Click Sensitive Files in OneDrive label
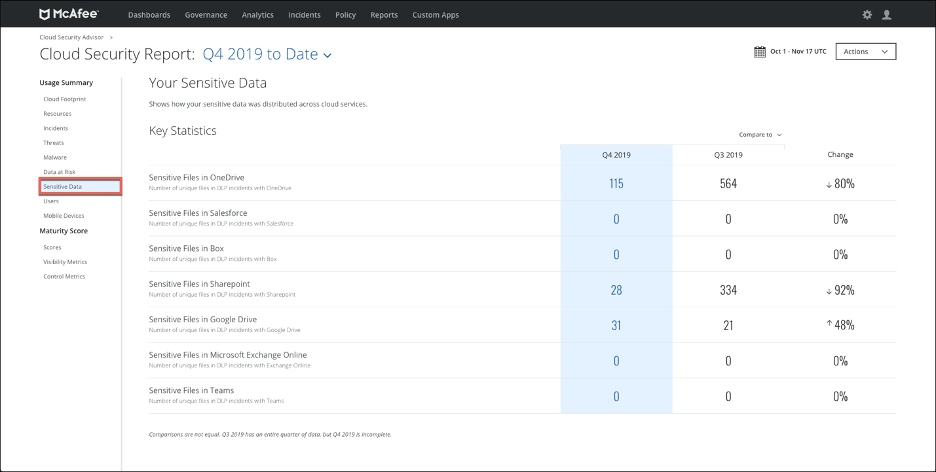The image size is (936, 472). (196, 177)
